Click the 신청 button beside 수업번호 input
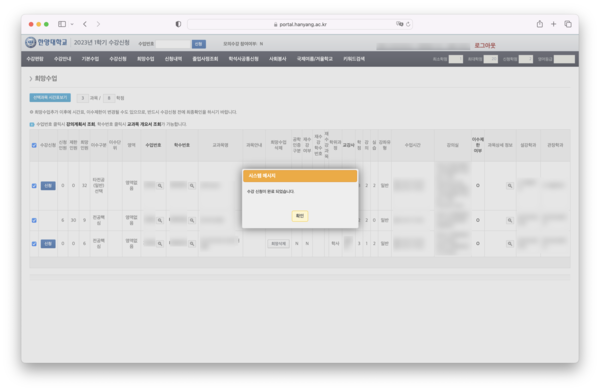 [199, 44]
